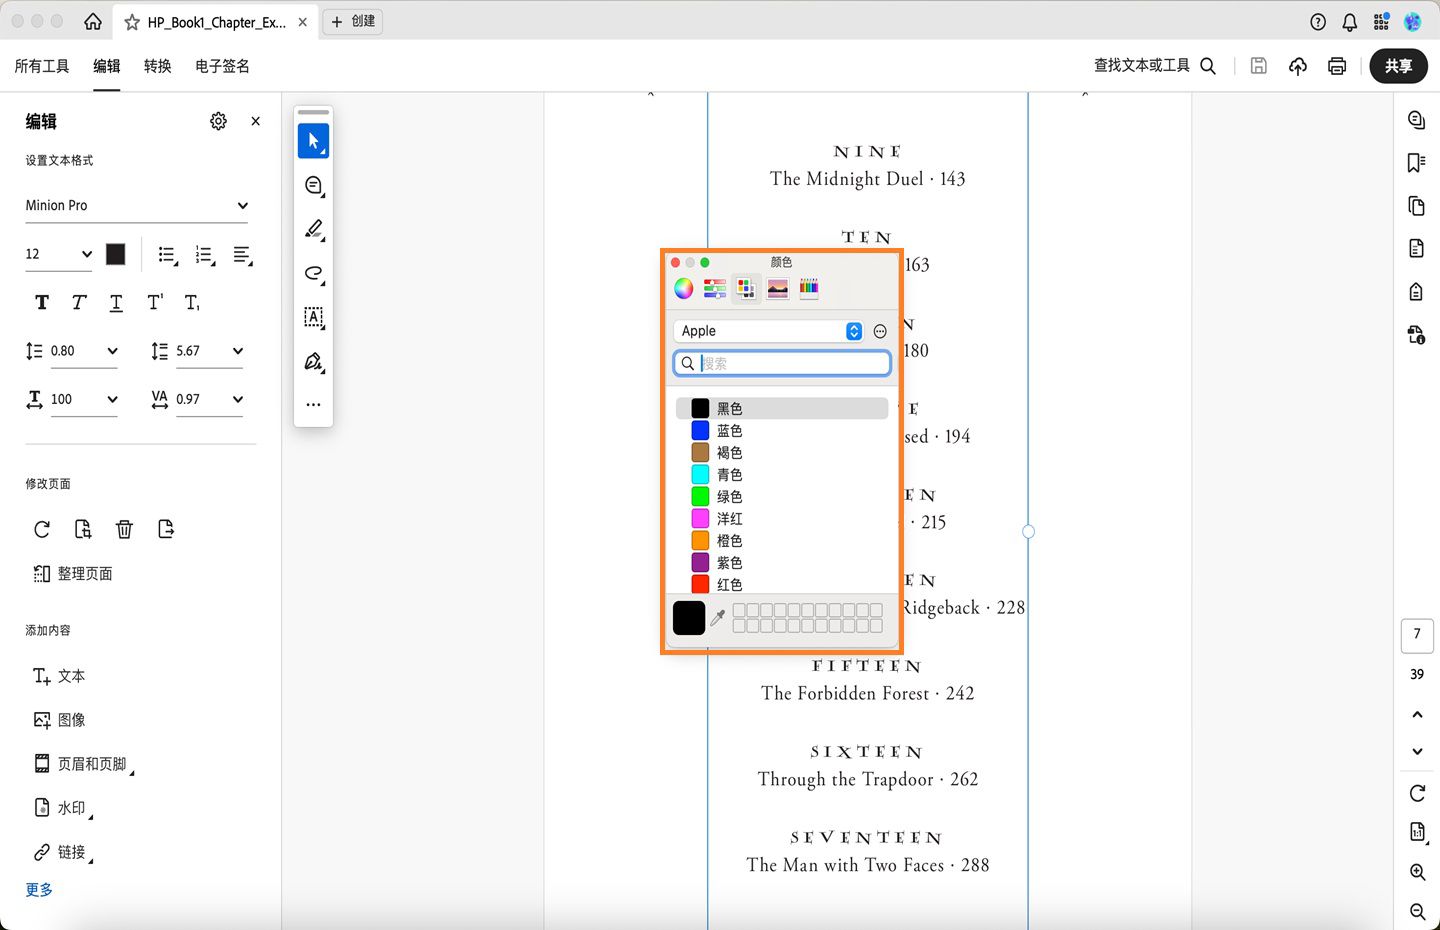The image size is (1440, 930).
Task: Open the Apple palette selector in the color panel
Action: (x=767, y=330)
